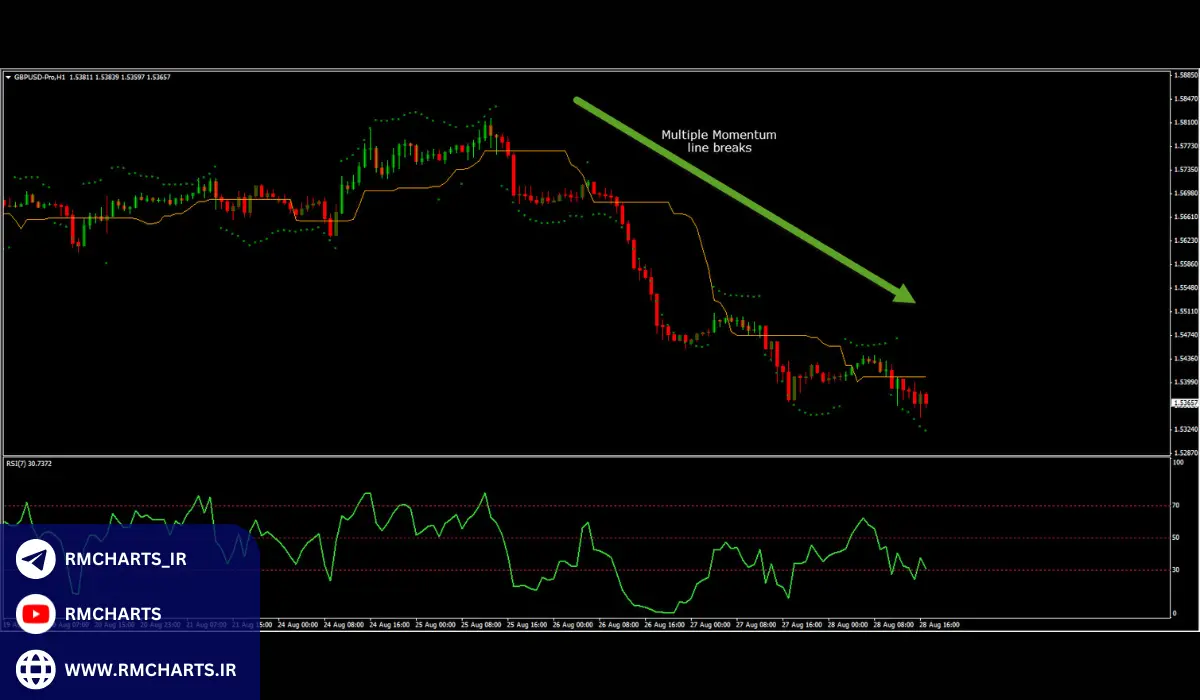This screenshot has width=1200, height=700.
Task: Click the 1.58850 price scale label
Action: [x=1185, y=75]
